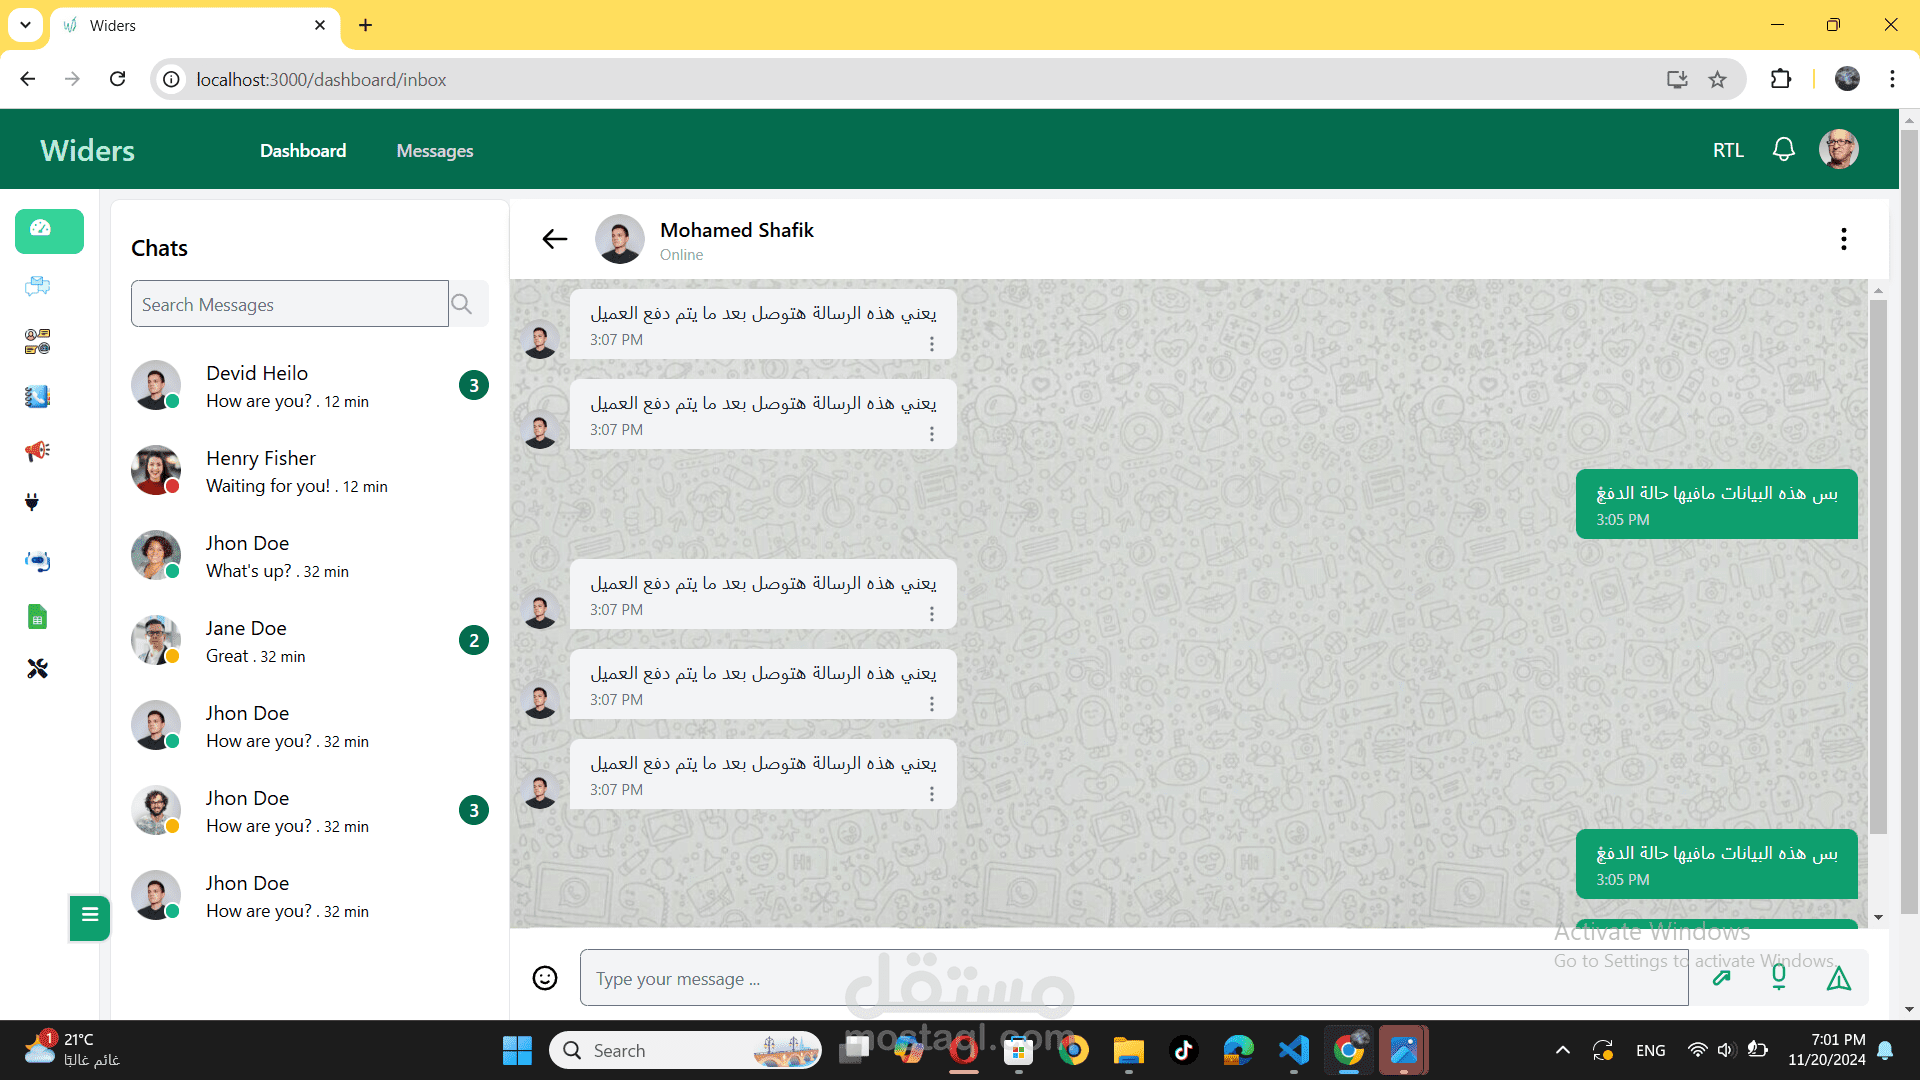This screenshot has height=1080, width=1920.
Task: Go to the Dashboard nav item
Action: 303,151
